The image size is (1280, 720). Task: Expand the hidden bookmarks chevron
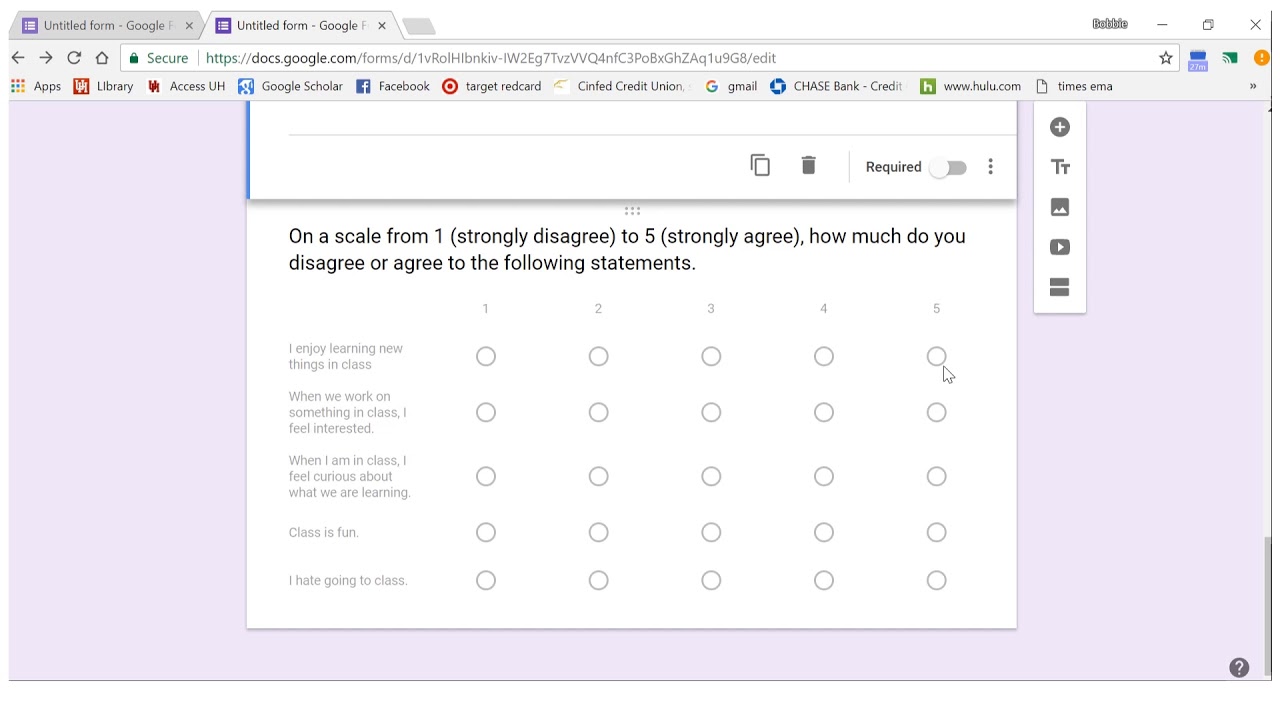[x=1252, y=86]
